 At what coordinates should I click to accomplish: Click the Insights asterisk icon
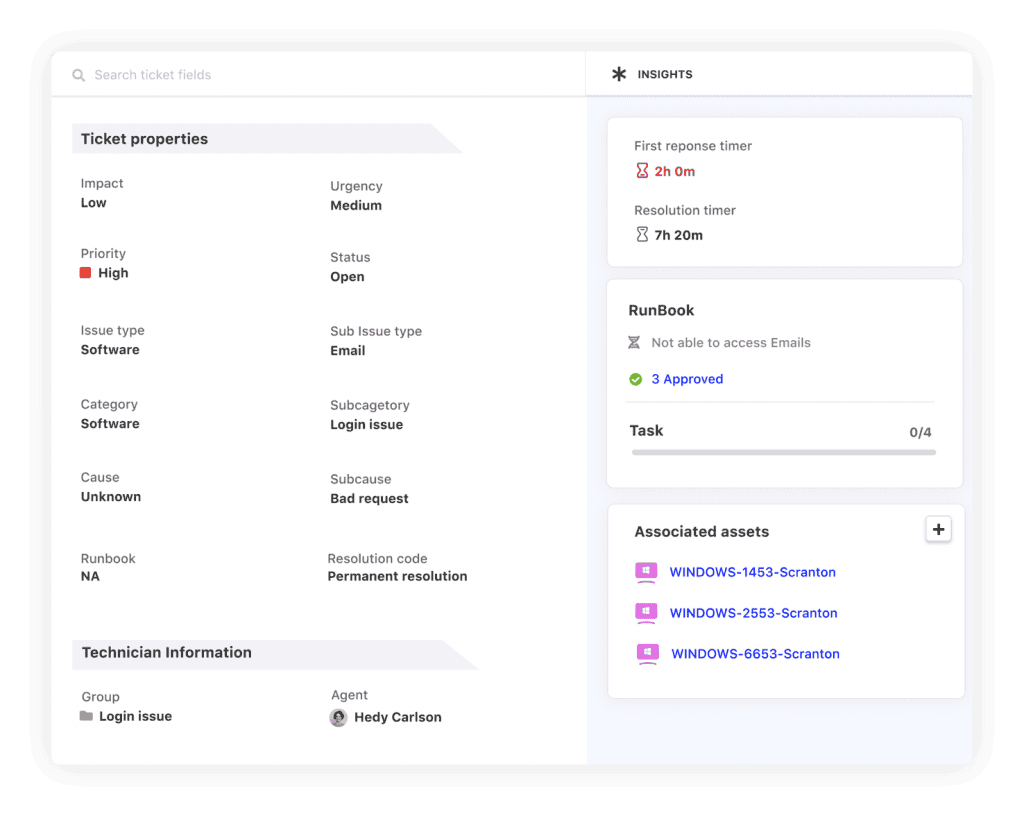(620, 74)
